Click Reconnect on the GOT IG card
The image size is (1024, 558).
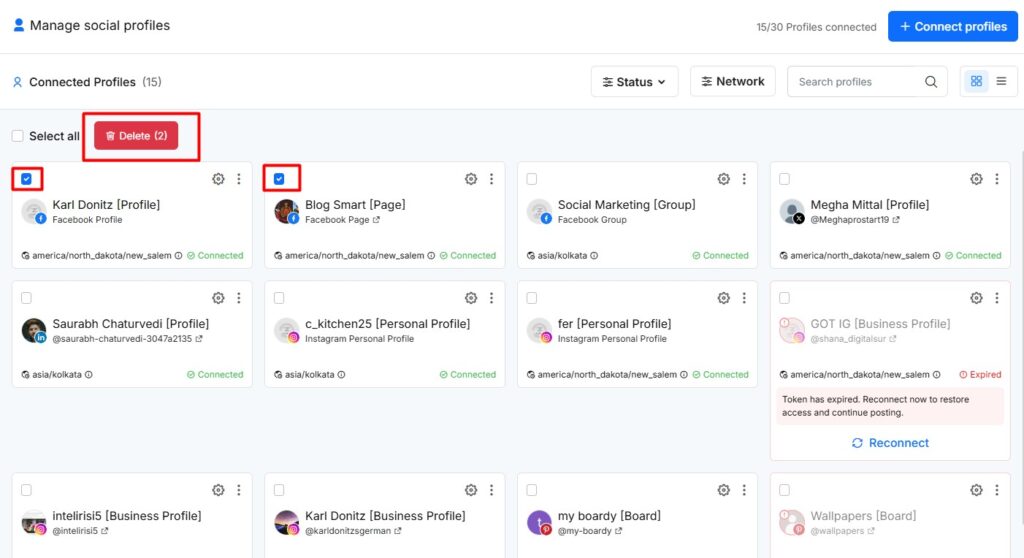click(889, 443)
